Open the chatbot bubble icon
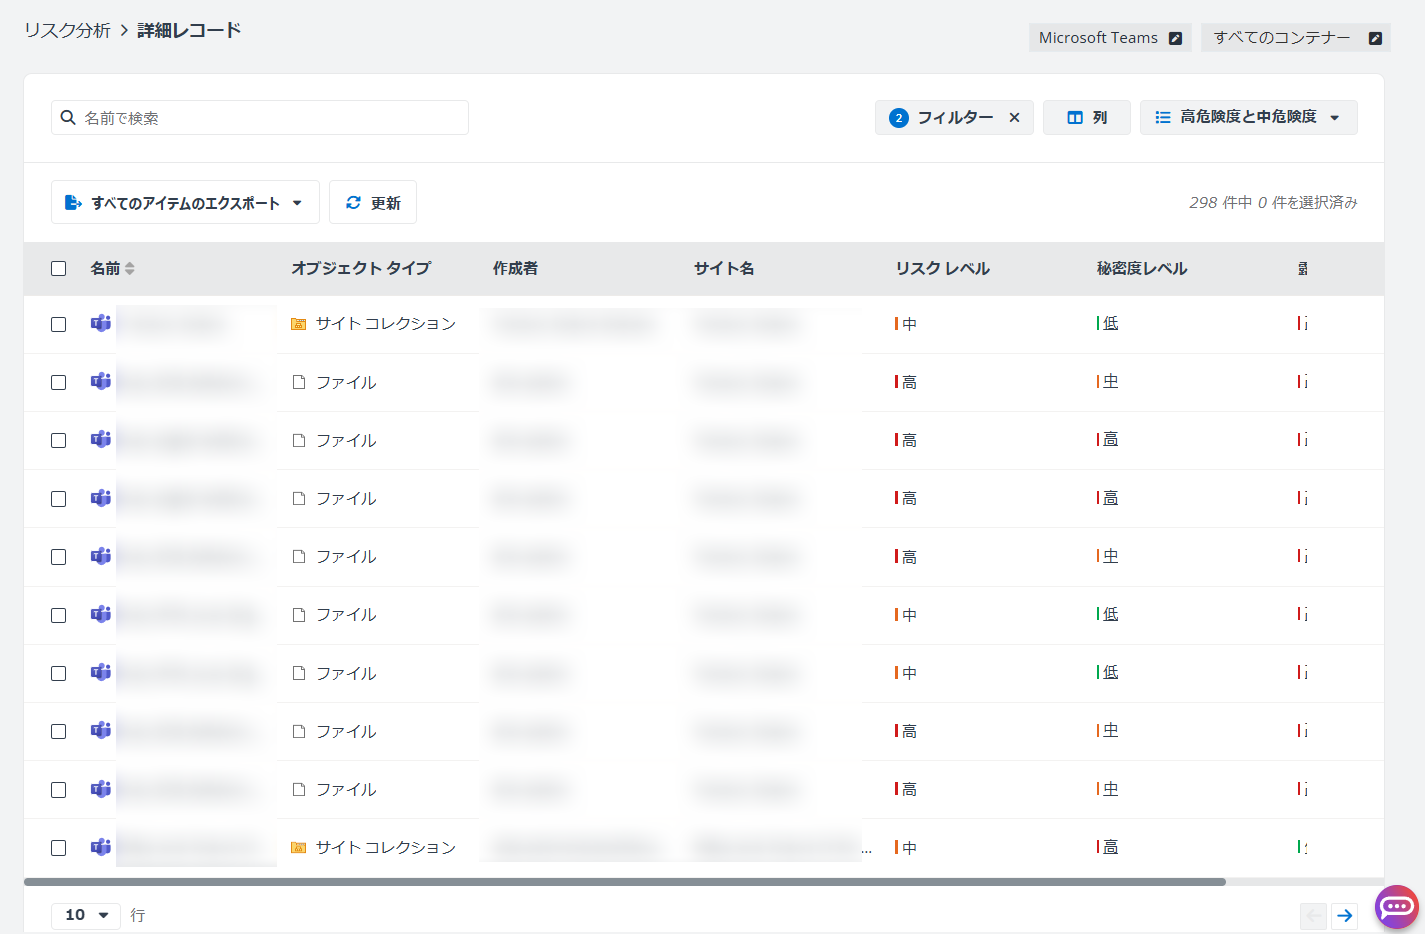This screenshot has height=934, width=1425. (x=1396, y=907)
